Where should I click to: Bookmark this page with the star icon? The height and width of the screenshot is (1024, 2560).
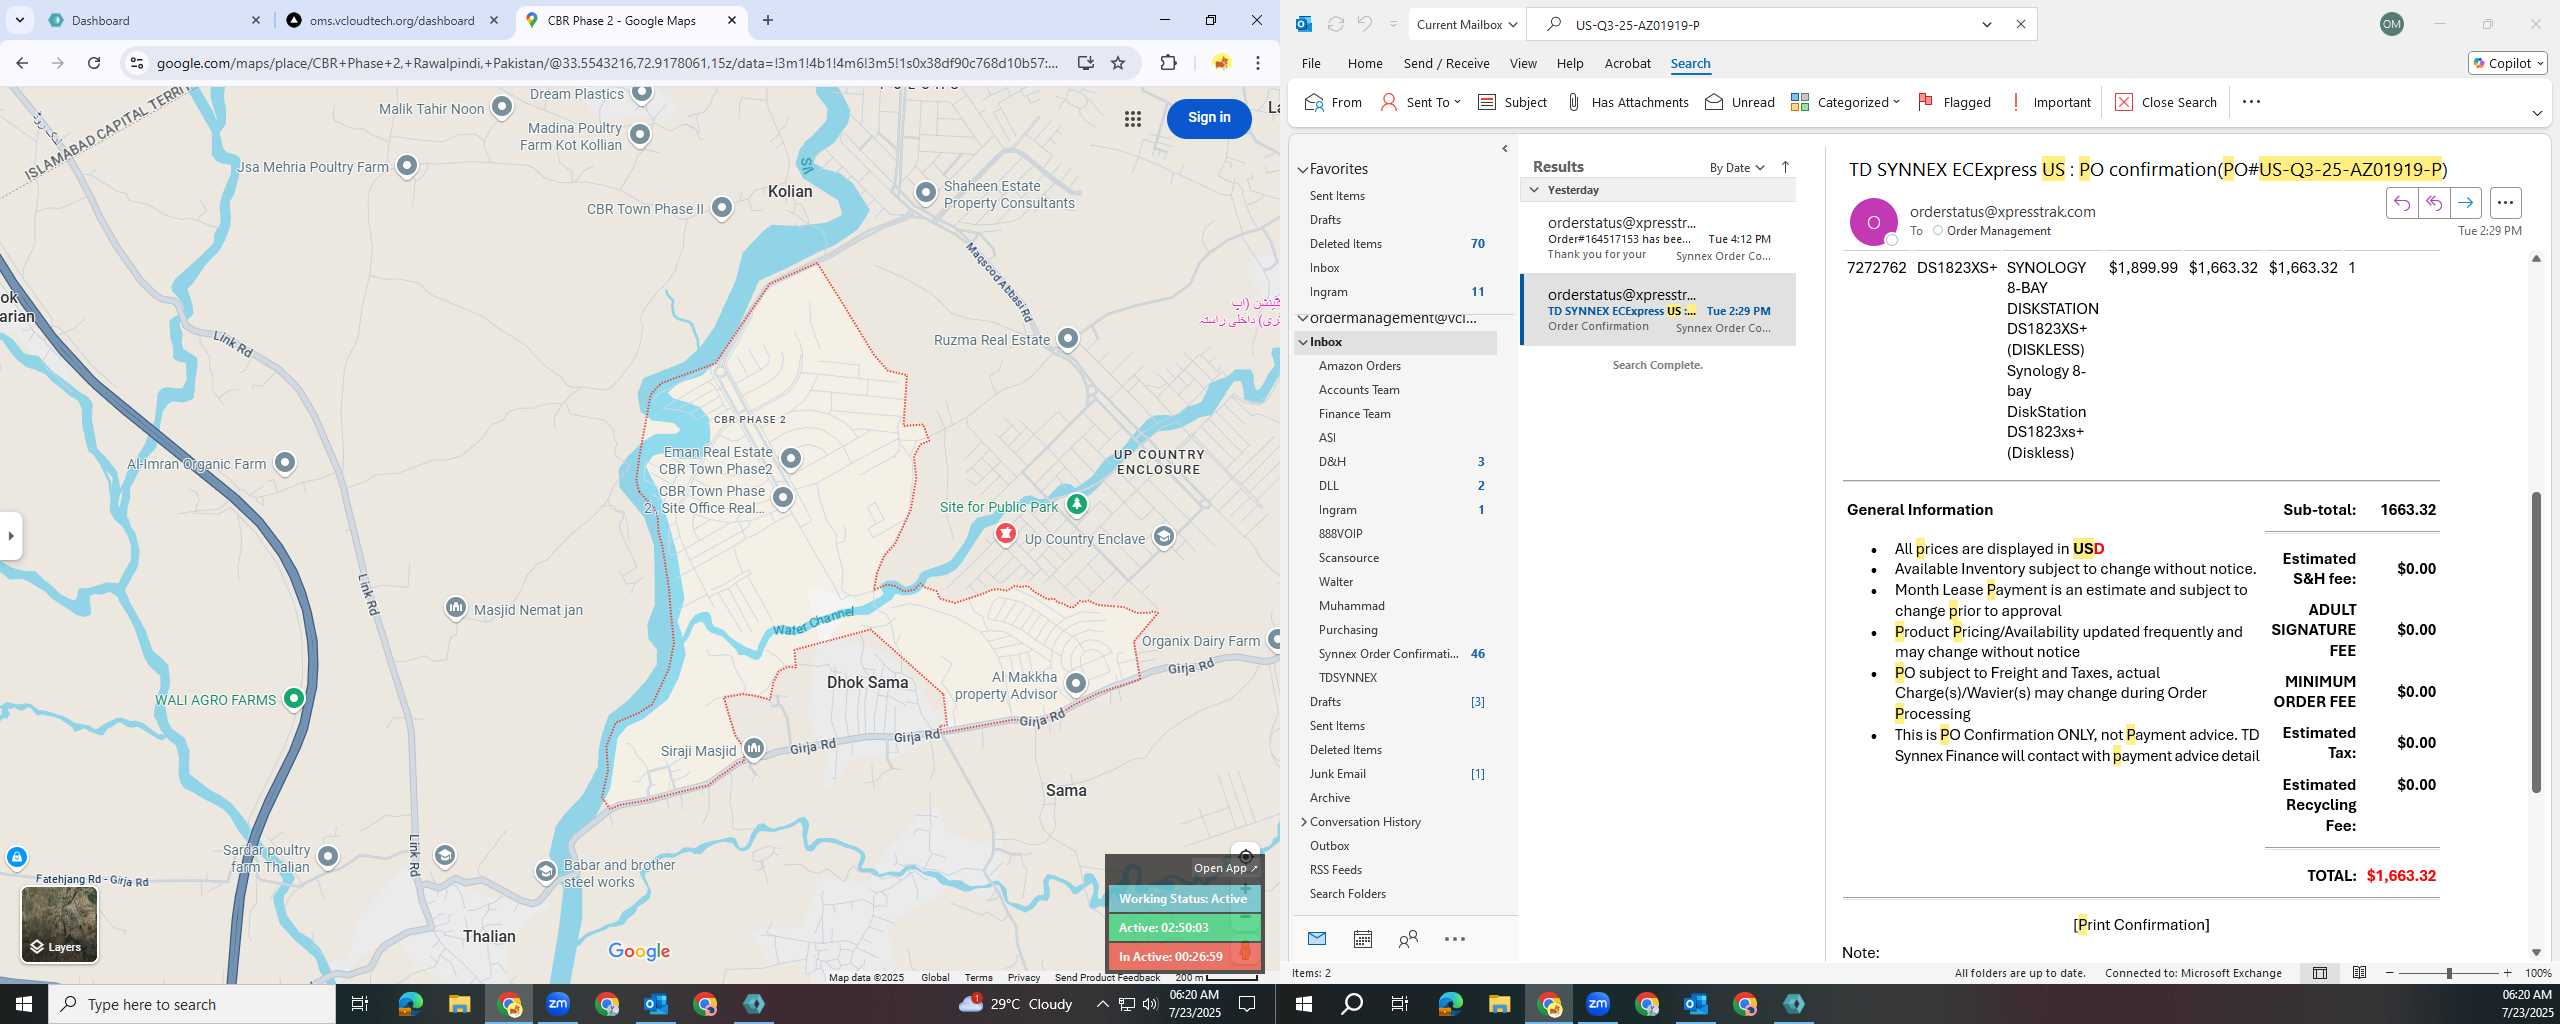[1118, 63]
